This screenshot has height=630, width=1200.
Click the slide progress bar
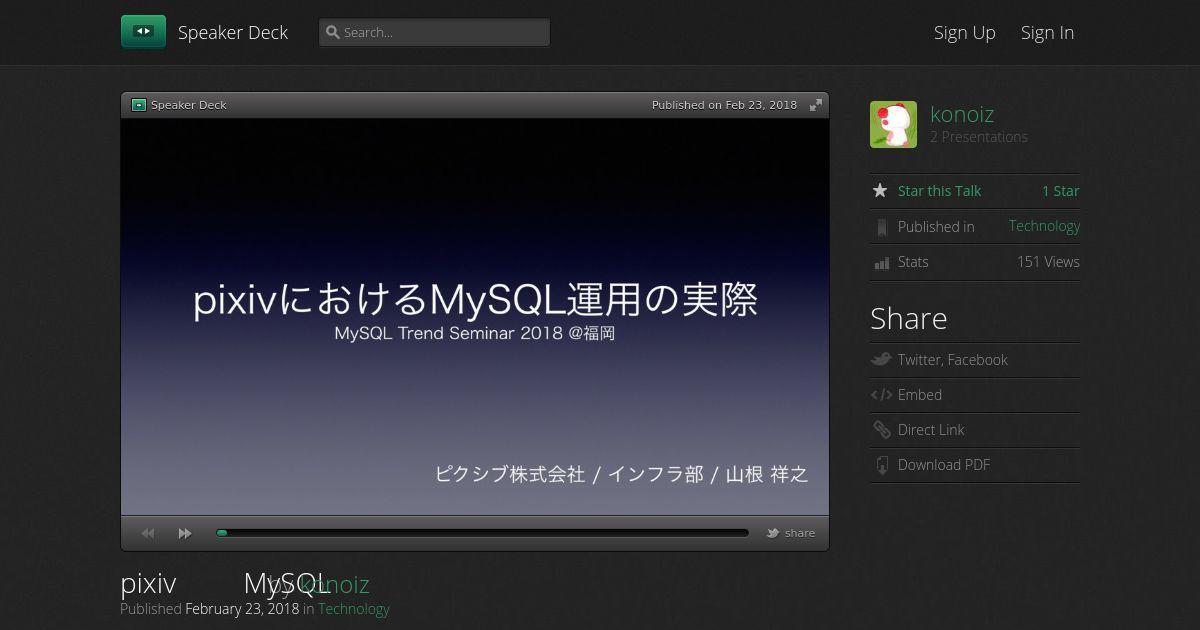click(482, 533)
